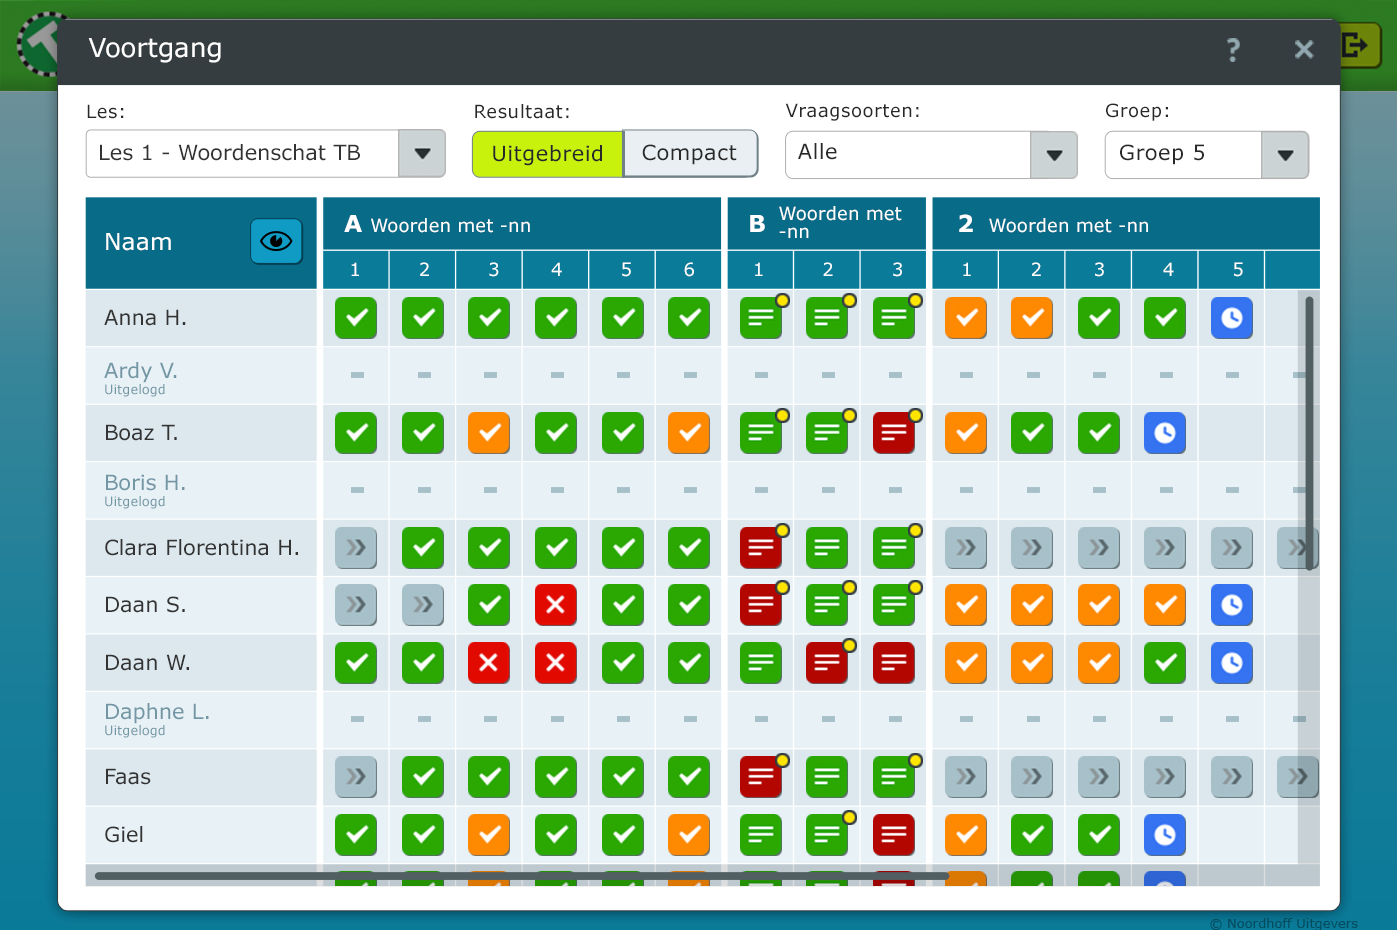1397x930 pixels.
Task: Click Daan S.'s skipped icon in section A question 2
Action: click(423, 605)
